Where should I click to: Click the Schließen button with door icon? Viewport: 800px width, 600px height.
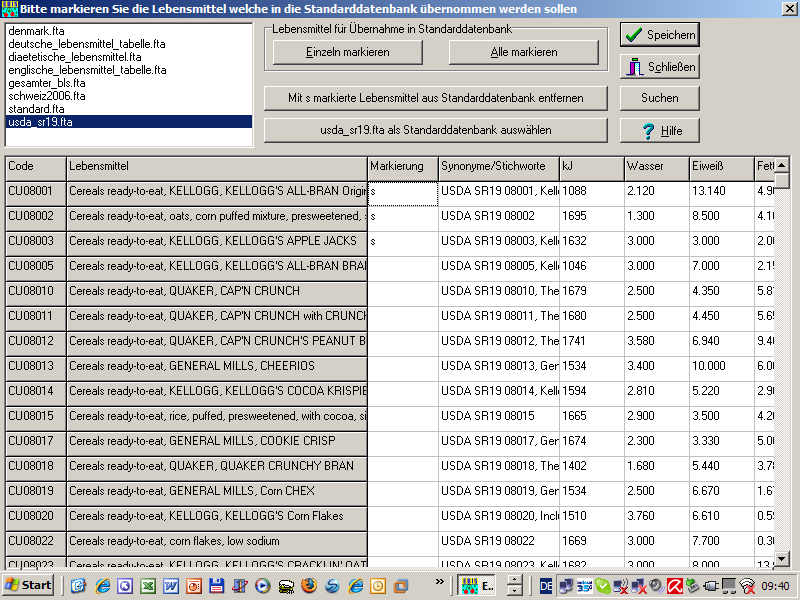click(659, 67)
